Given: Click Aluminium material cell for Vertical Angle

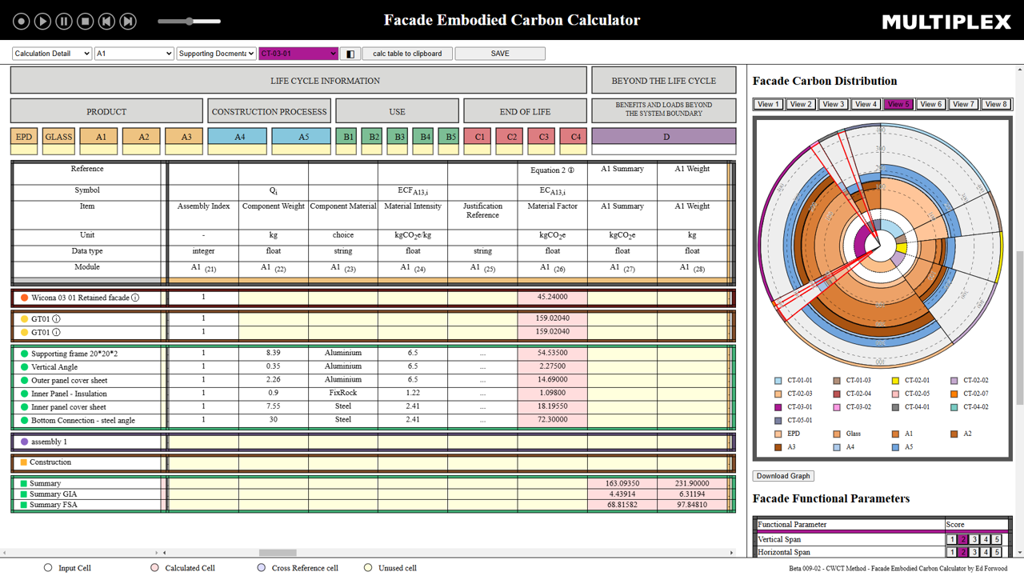Looking at the screenshot, I should 343,366.
